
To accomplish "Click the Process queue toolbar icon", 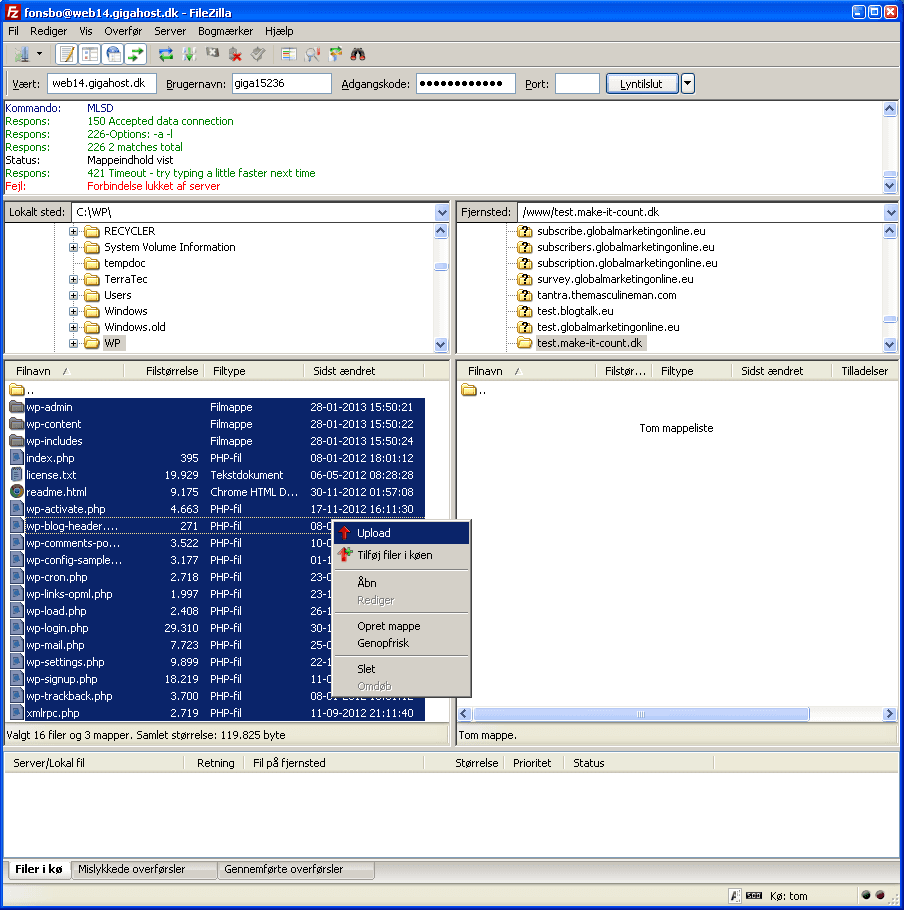I will pyautogui.click(x=189, y=54).
